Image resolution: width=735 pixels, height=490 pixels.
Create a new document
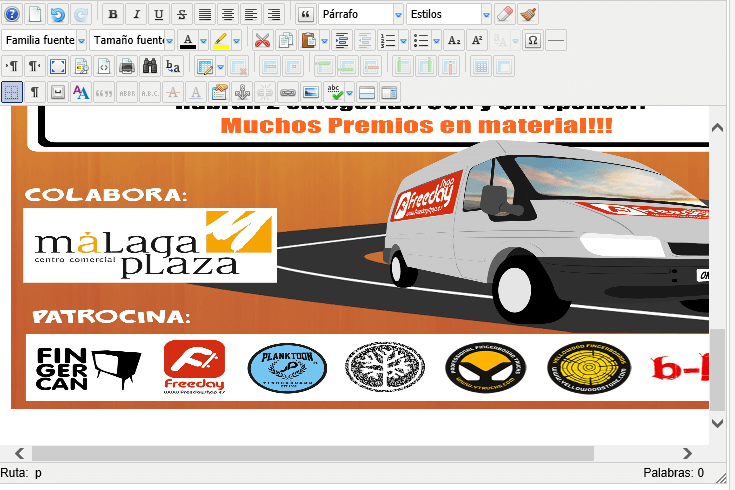(35, 14)
